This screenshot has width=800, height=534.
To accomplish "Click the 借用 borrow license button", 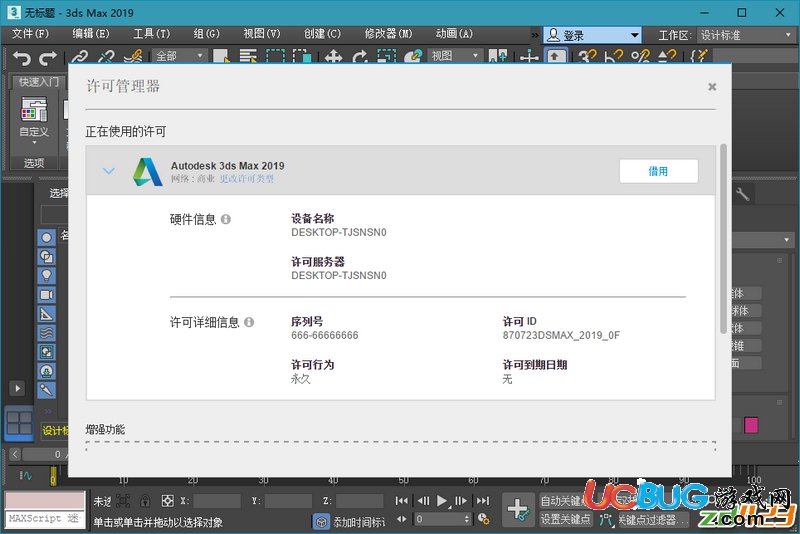I will click(x=659, y=171).
